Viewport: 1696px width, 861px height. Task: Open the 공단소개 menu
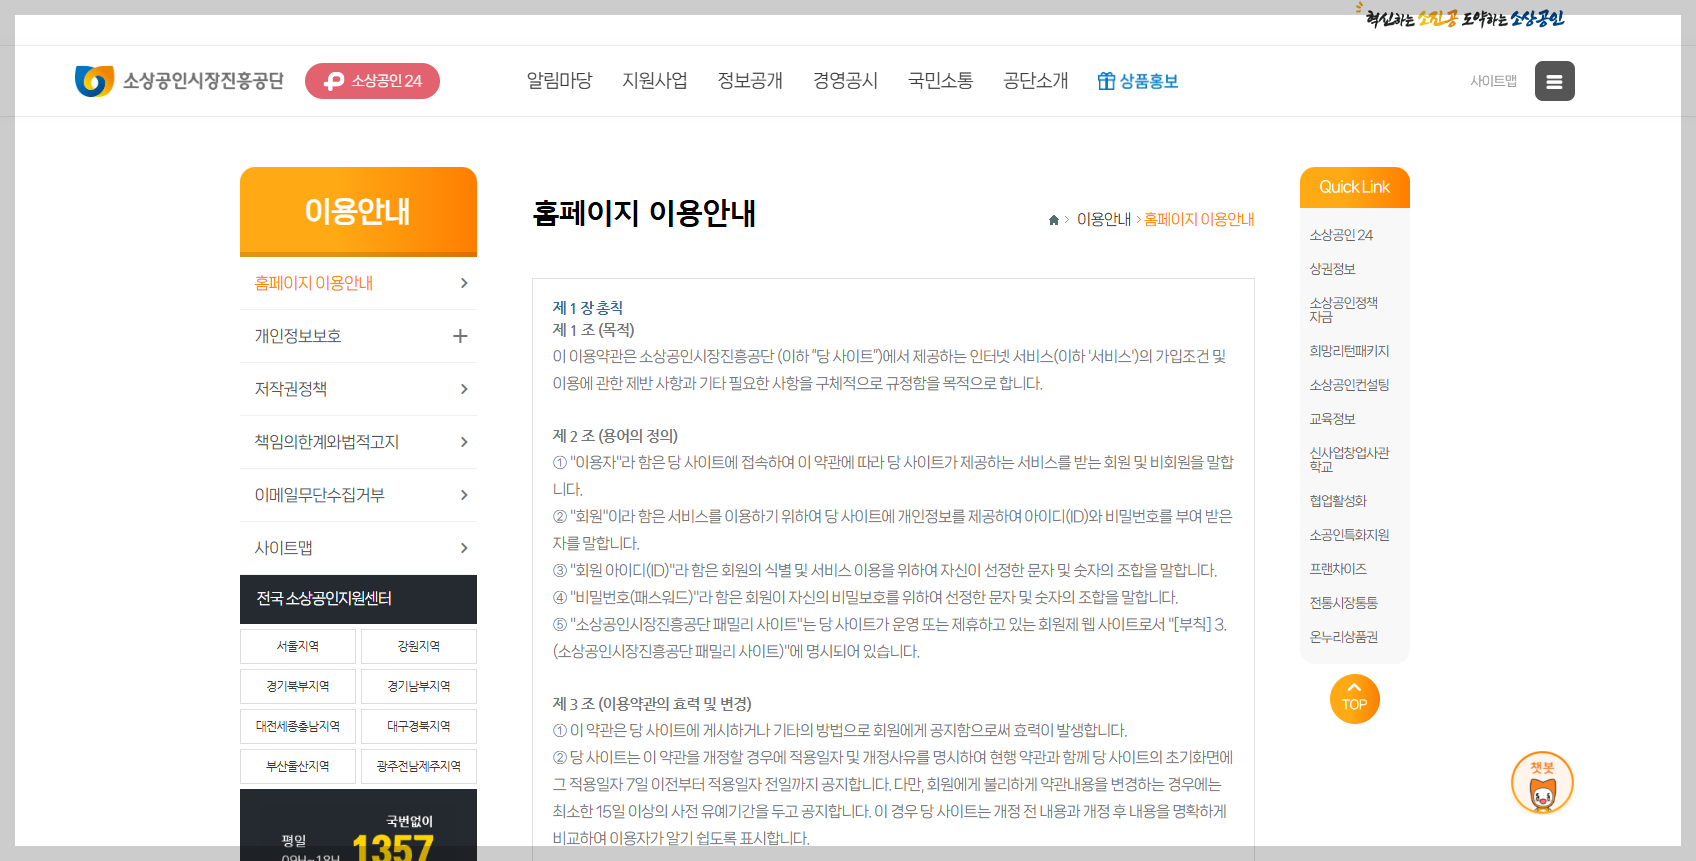pos(1035,81)
